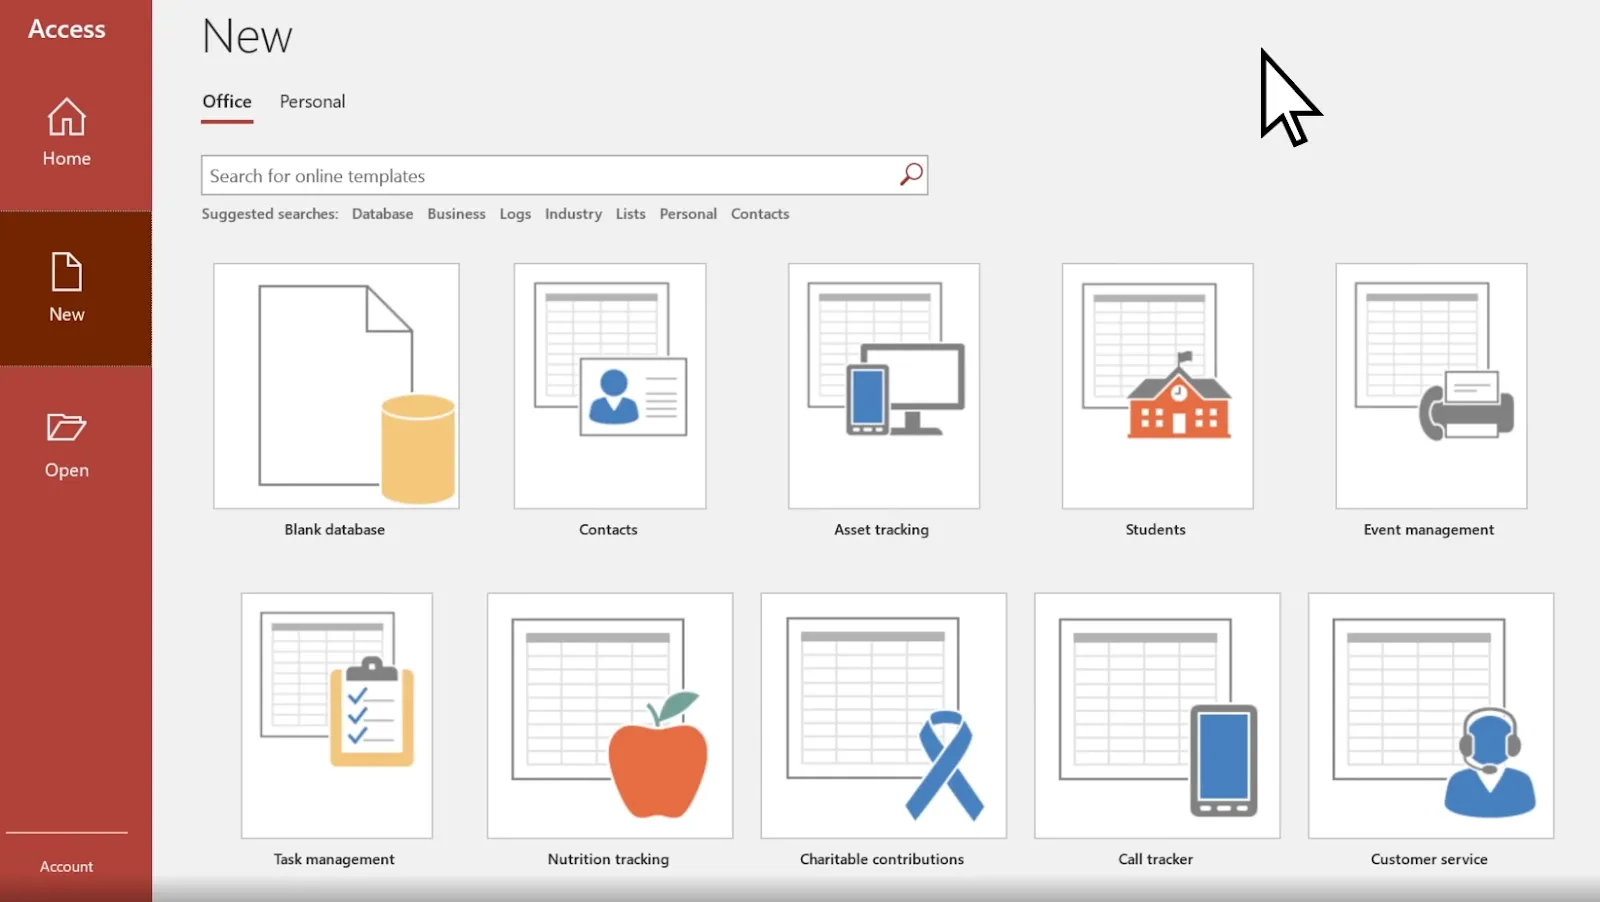
Task: Search suggested term Logs
Action: pos(515,214)
